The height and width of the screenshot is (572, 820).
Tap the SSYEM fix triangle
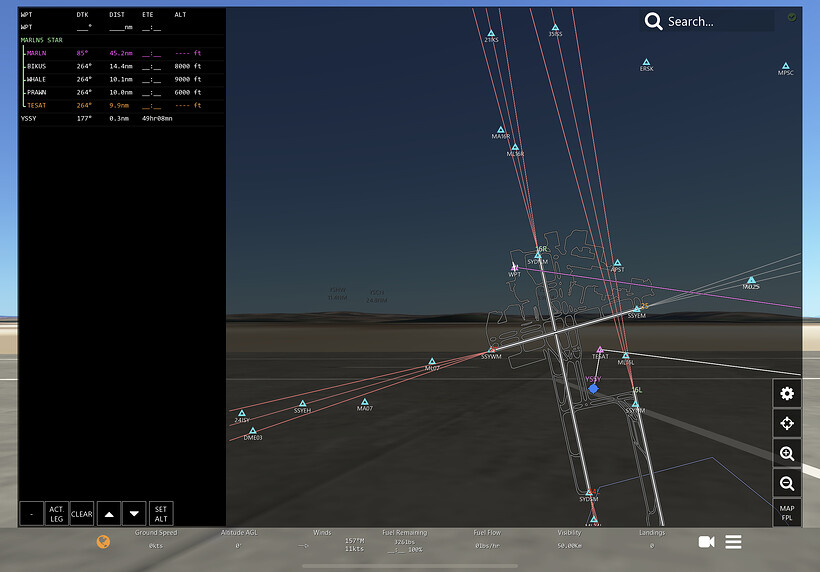637,309
